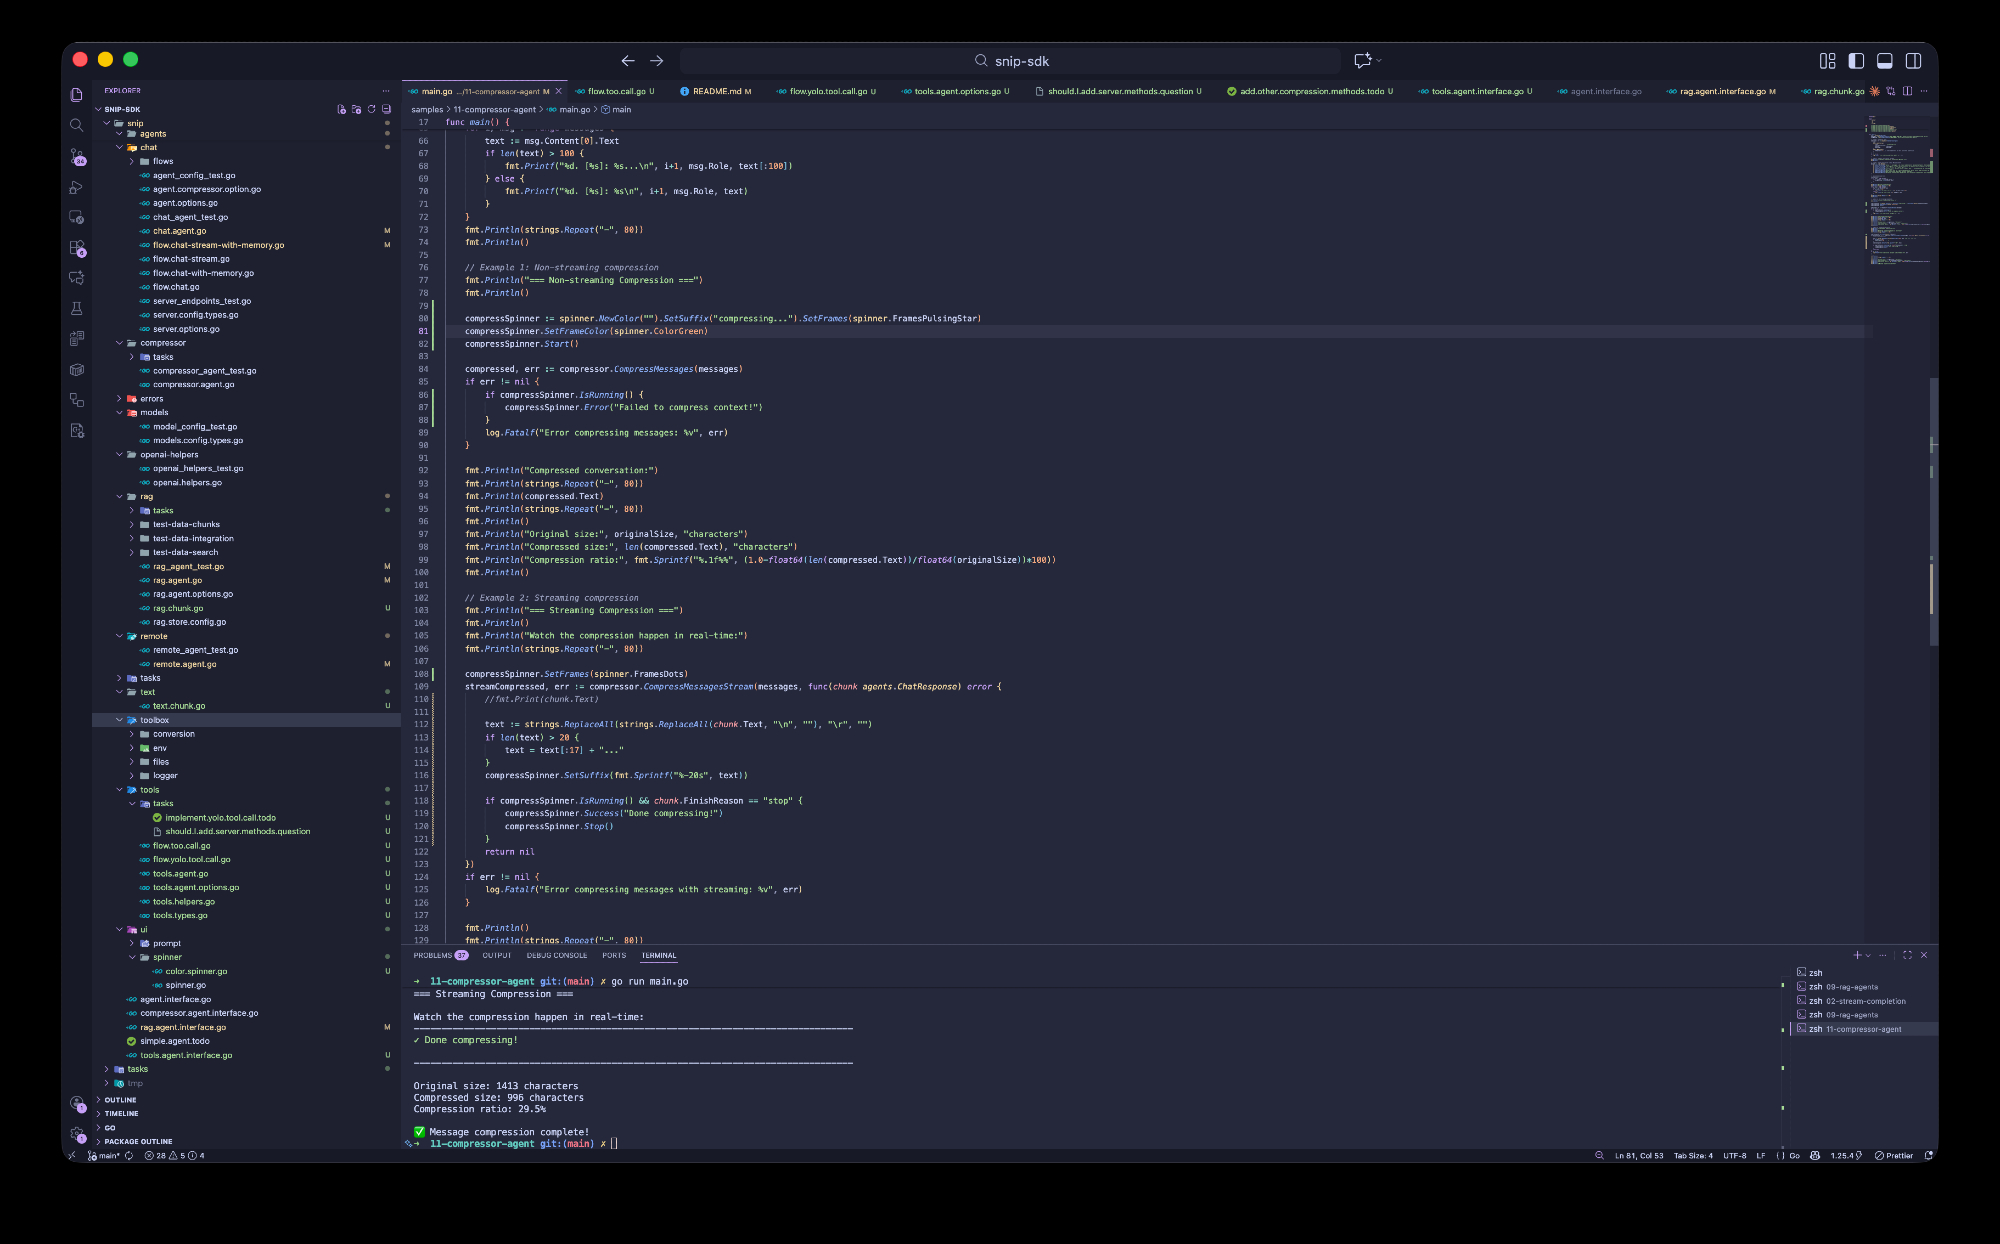Screen dimensions: 2000x1244
Task: Open the Search view in the activity bar
Action: (77, 125)
